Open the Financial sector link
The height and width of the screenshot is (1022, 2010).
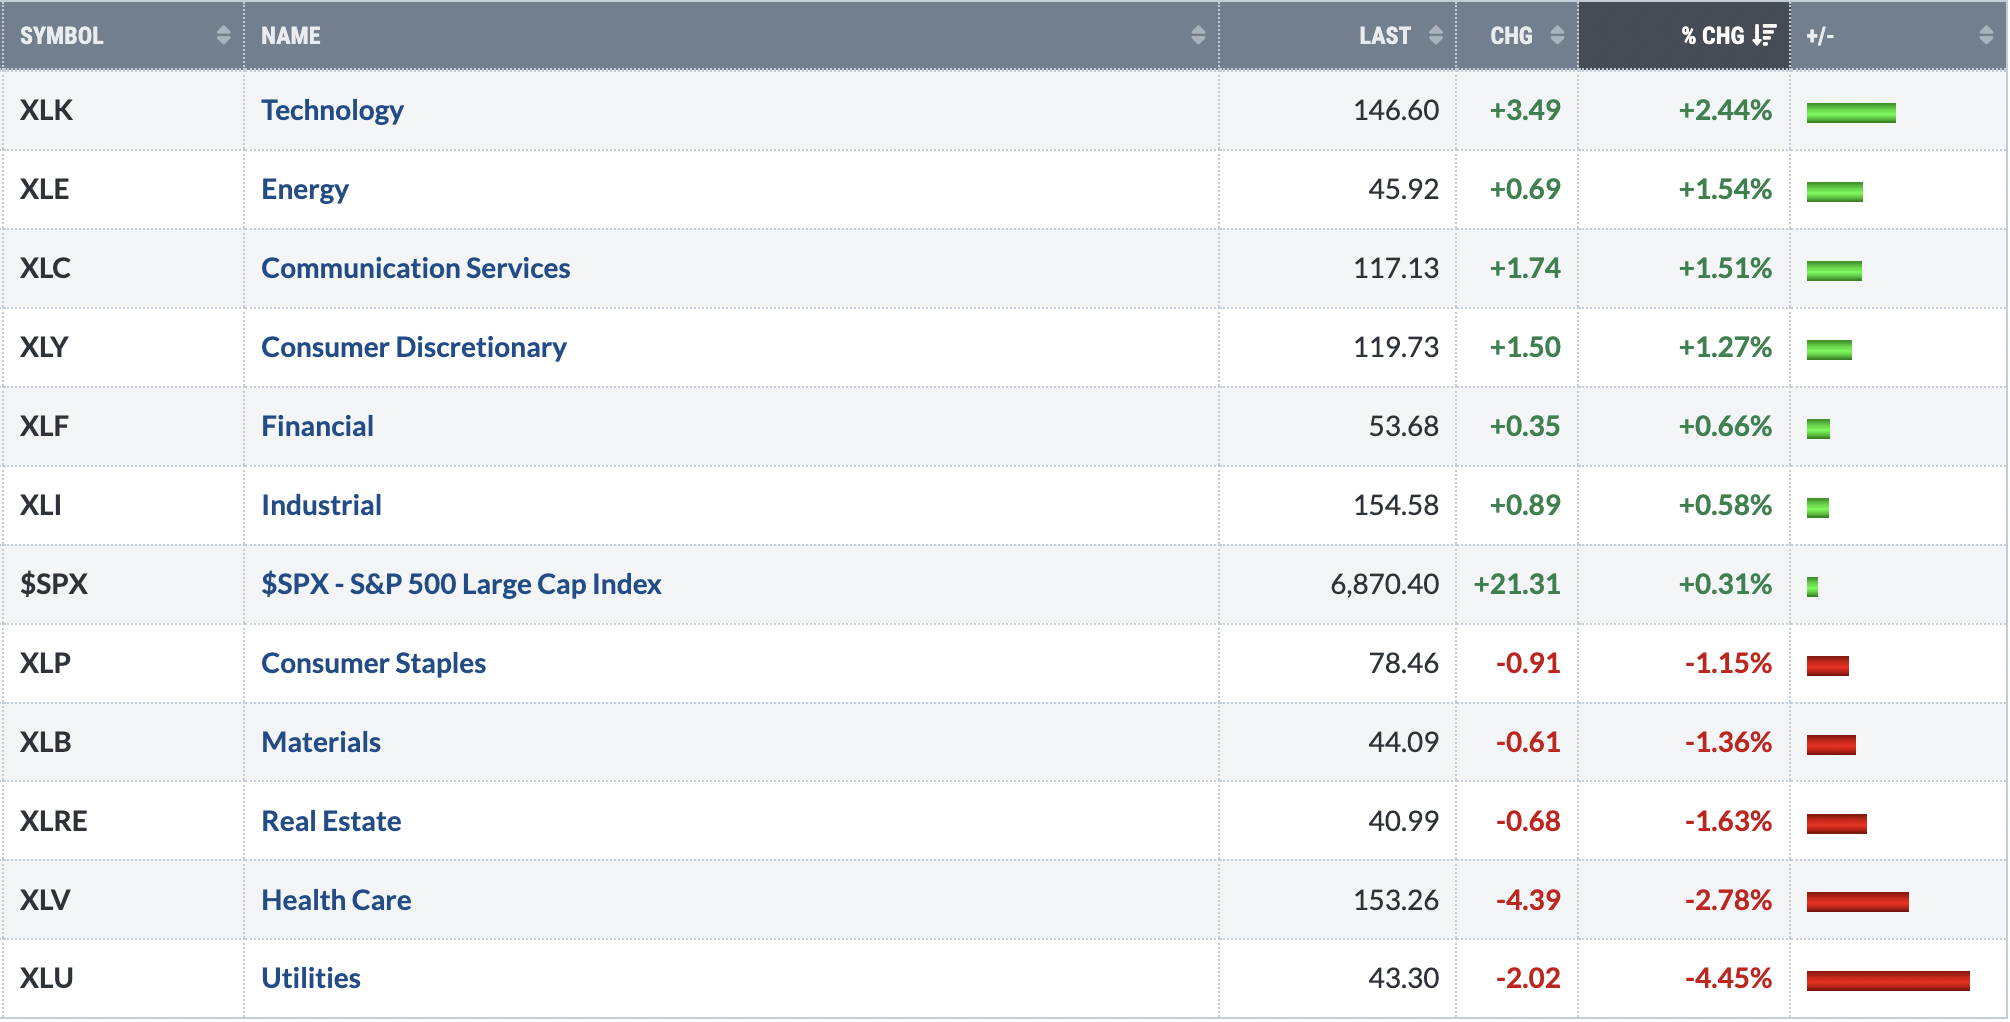tap(317, 426)
